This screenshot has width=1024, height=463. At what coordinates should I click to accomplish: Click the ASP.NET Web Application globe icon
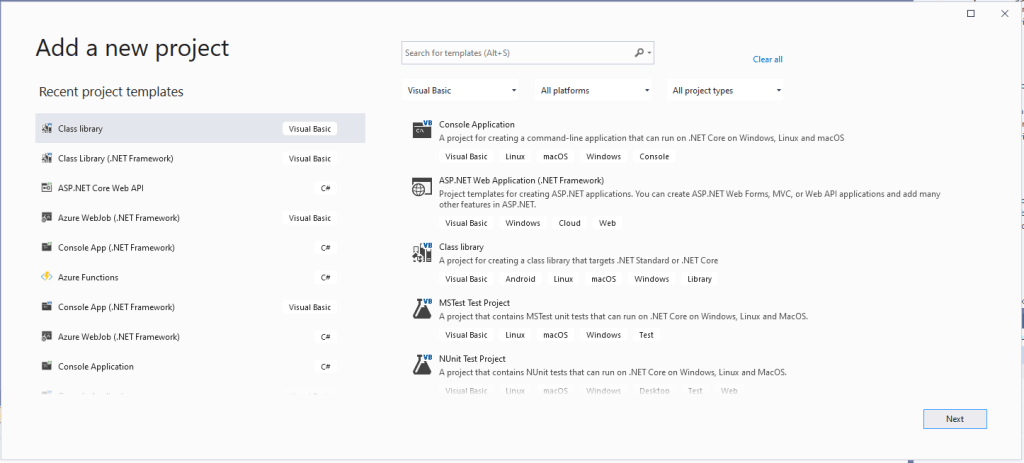coord(421,187)
